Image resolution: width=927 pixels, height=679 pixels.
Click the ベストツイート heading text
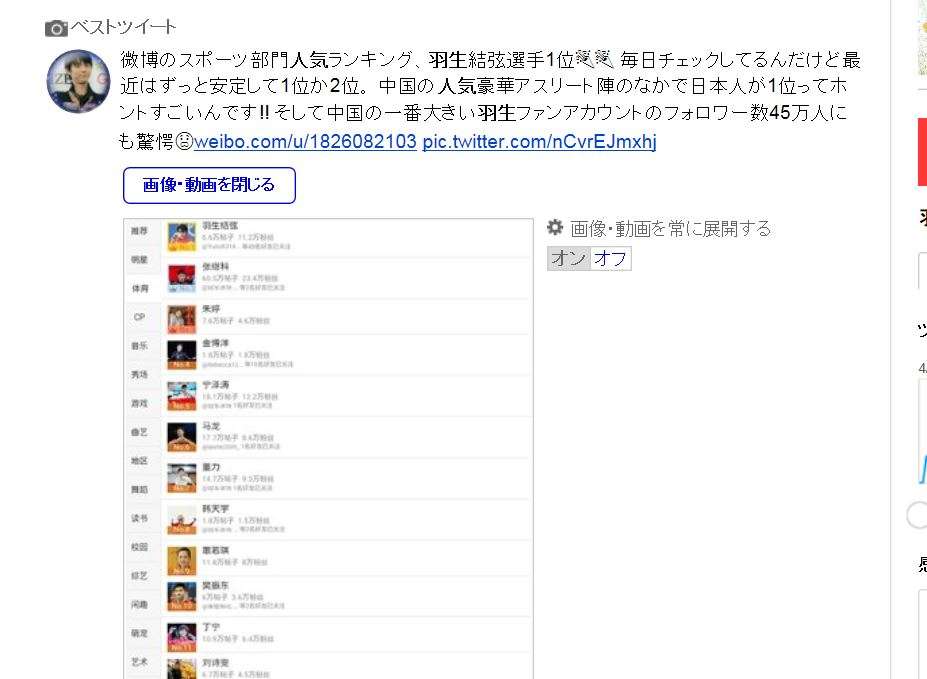[123, 27]
